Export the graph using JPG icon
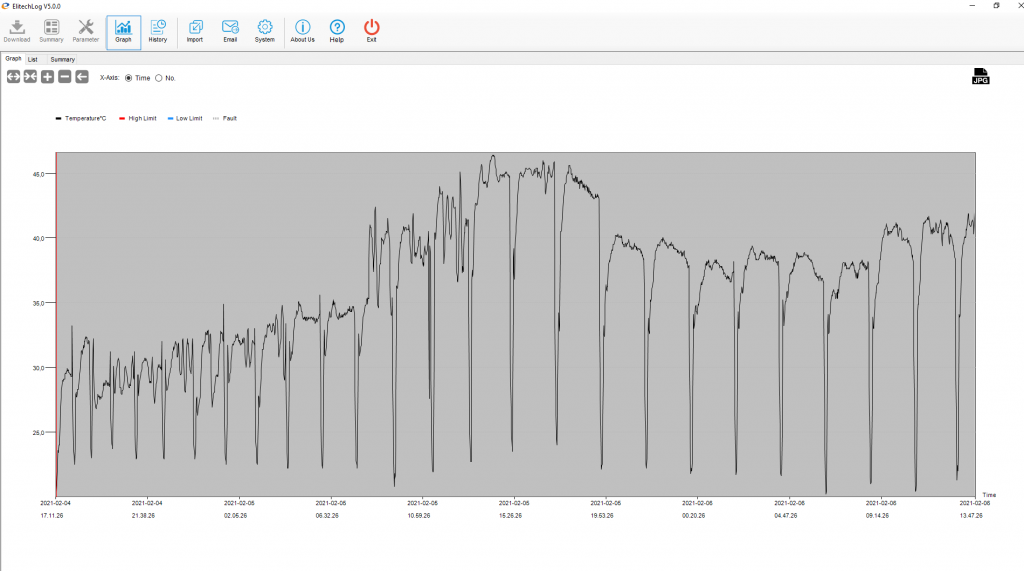1024x571 pixels. [x=980, y=77]
